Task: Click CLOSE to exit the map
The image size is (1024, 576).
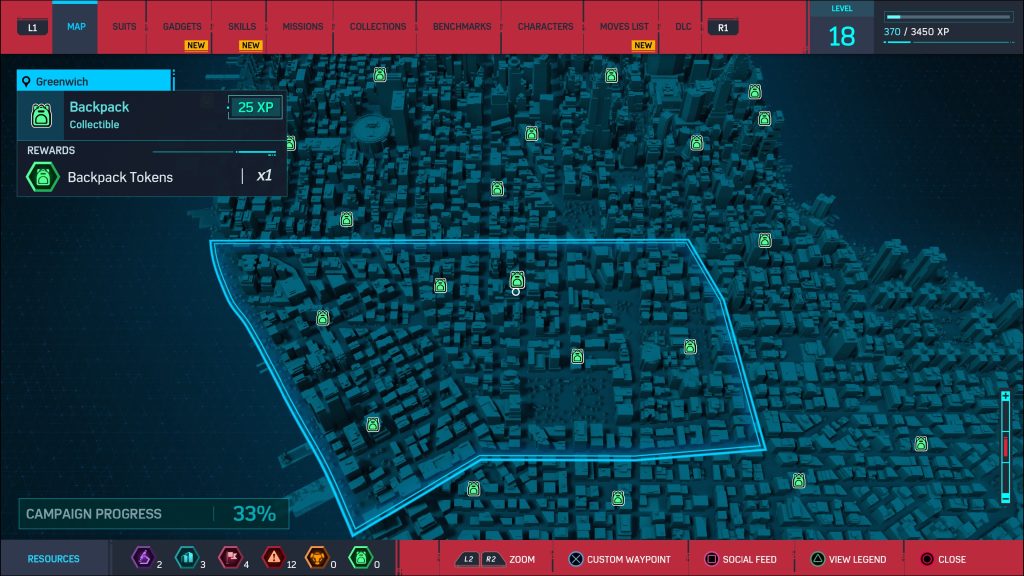Action: 952,560
